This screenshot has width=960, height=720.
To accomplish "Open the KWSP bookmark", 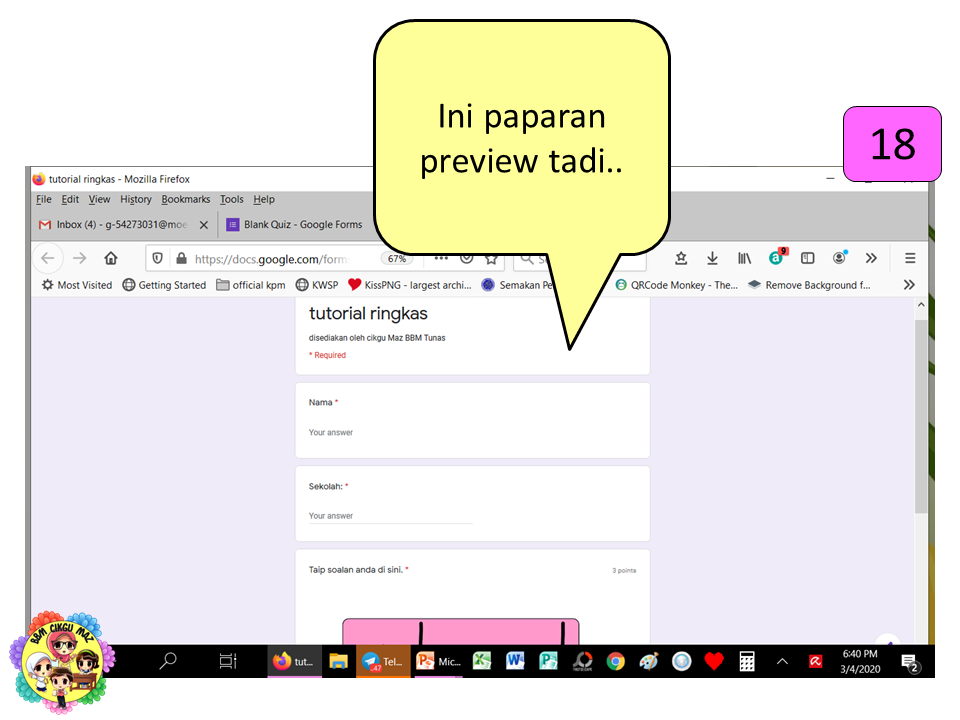I will point(317,285).
